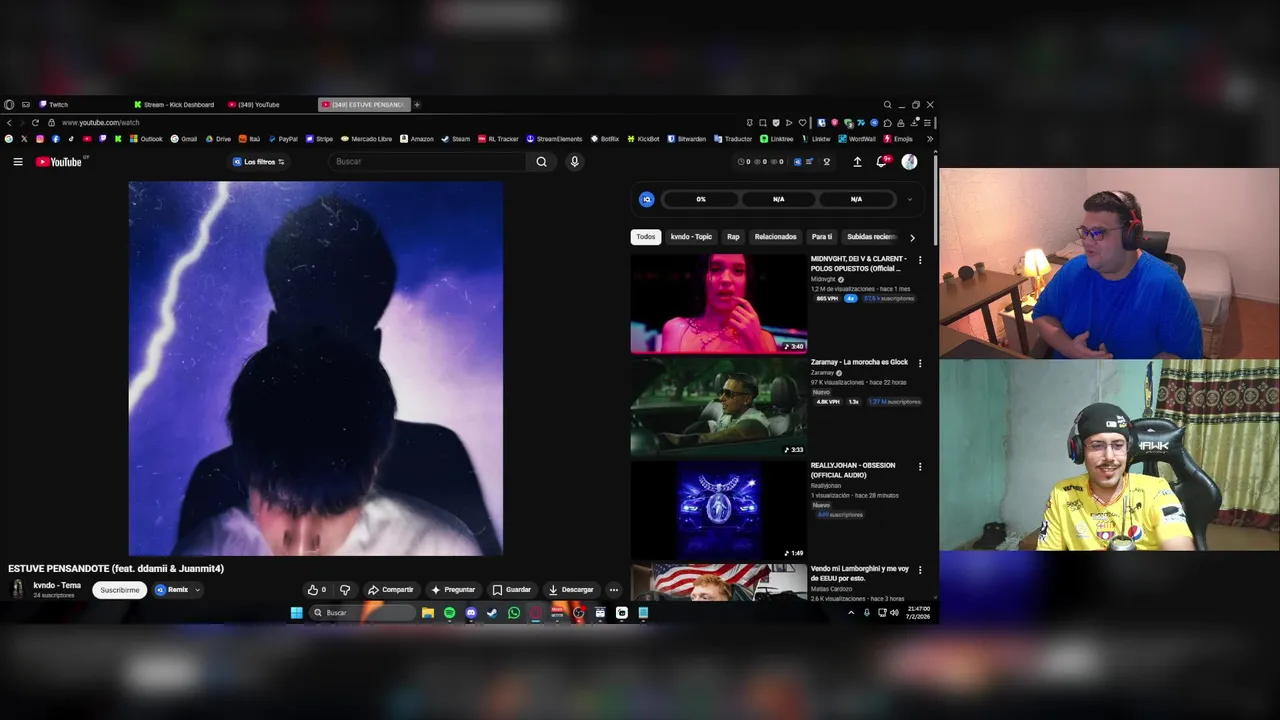Open the Gmail bookmark

click(x=184, y=139)
